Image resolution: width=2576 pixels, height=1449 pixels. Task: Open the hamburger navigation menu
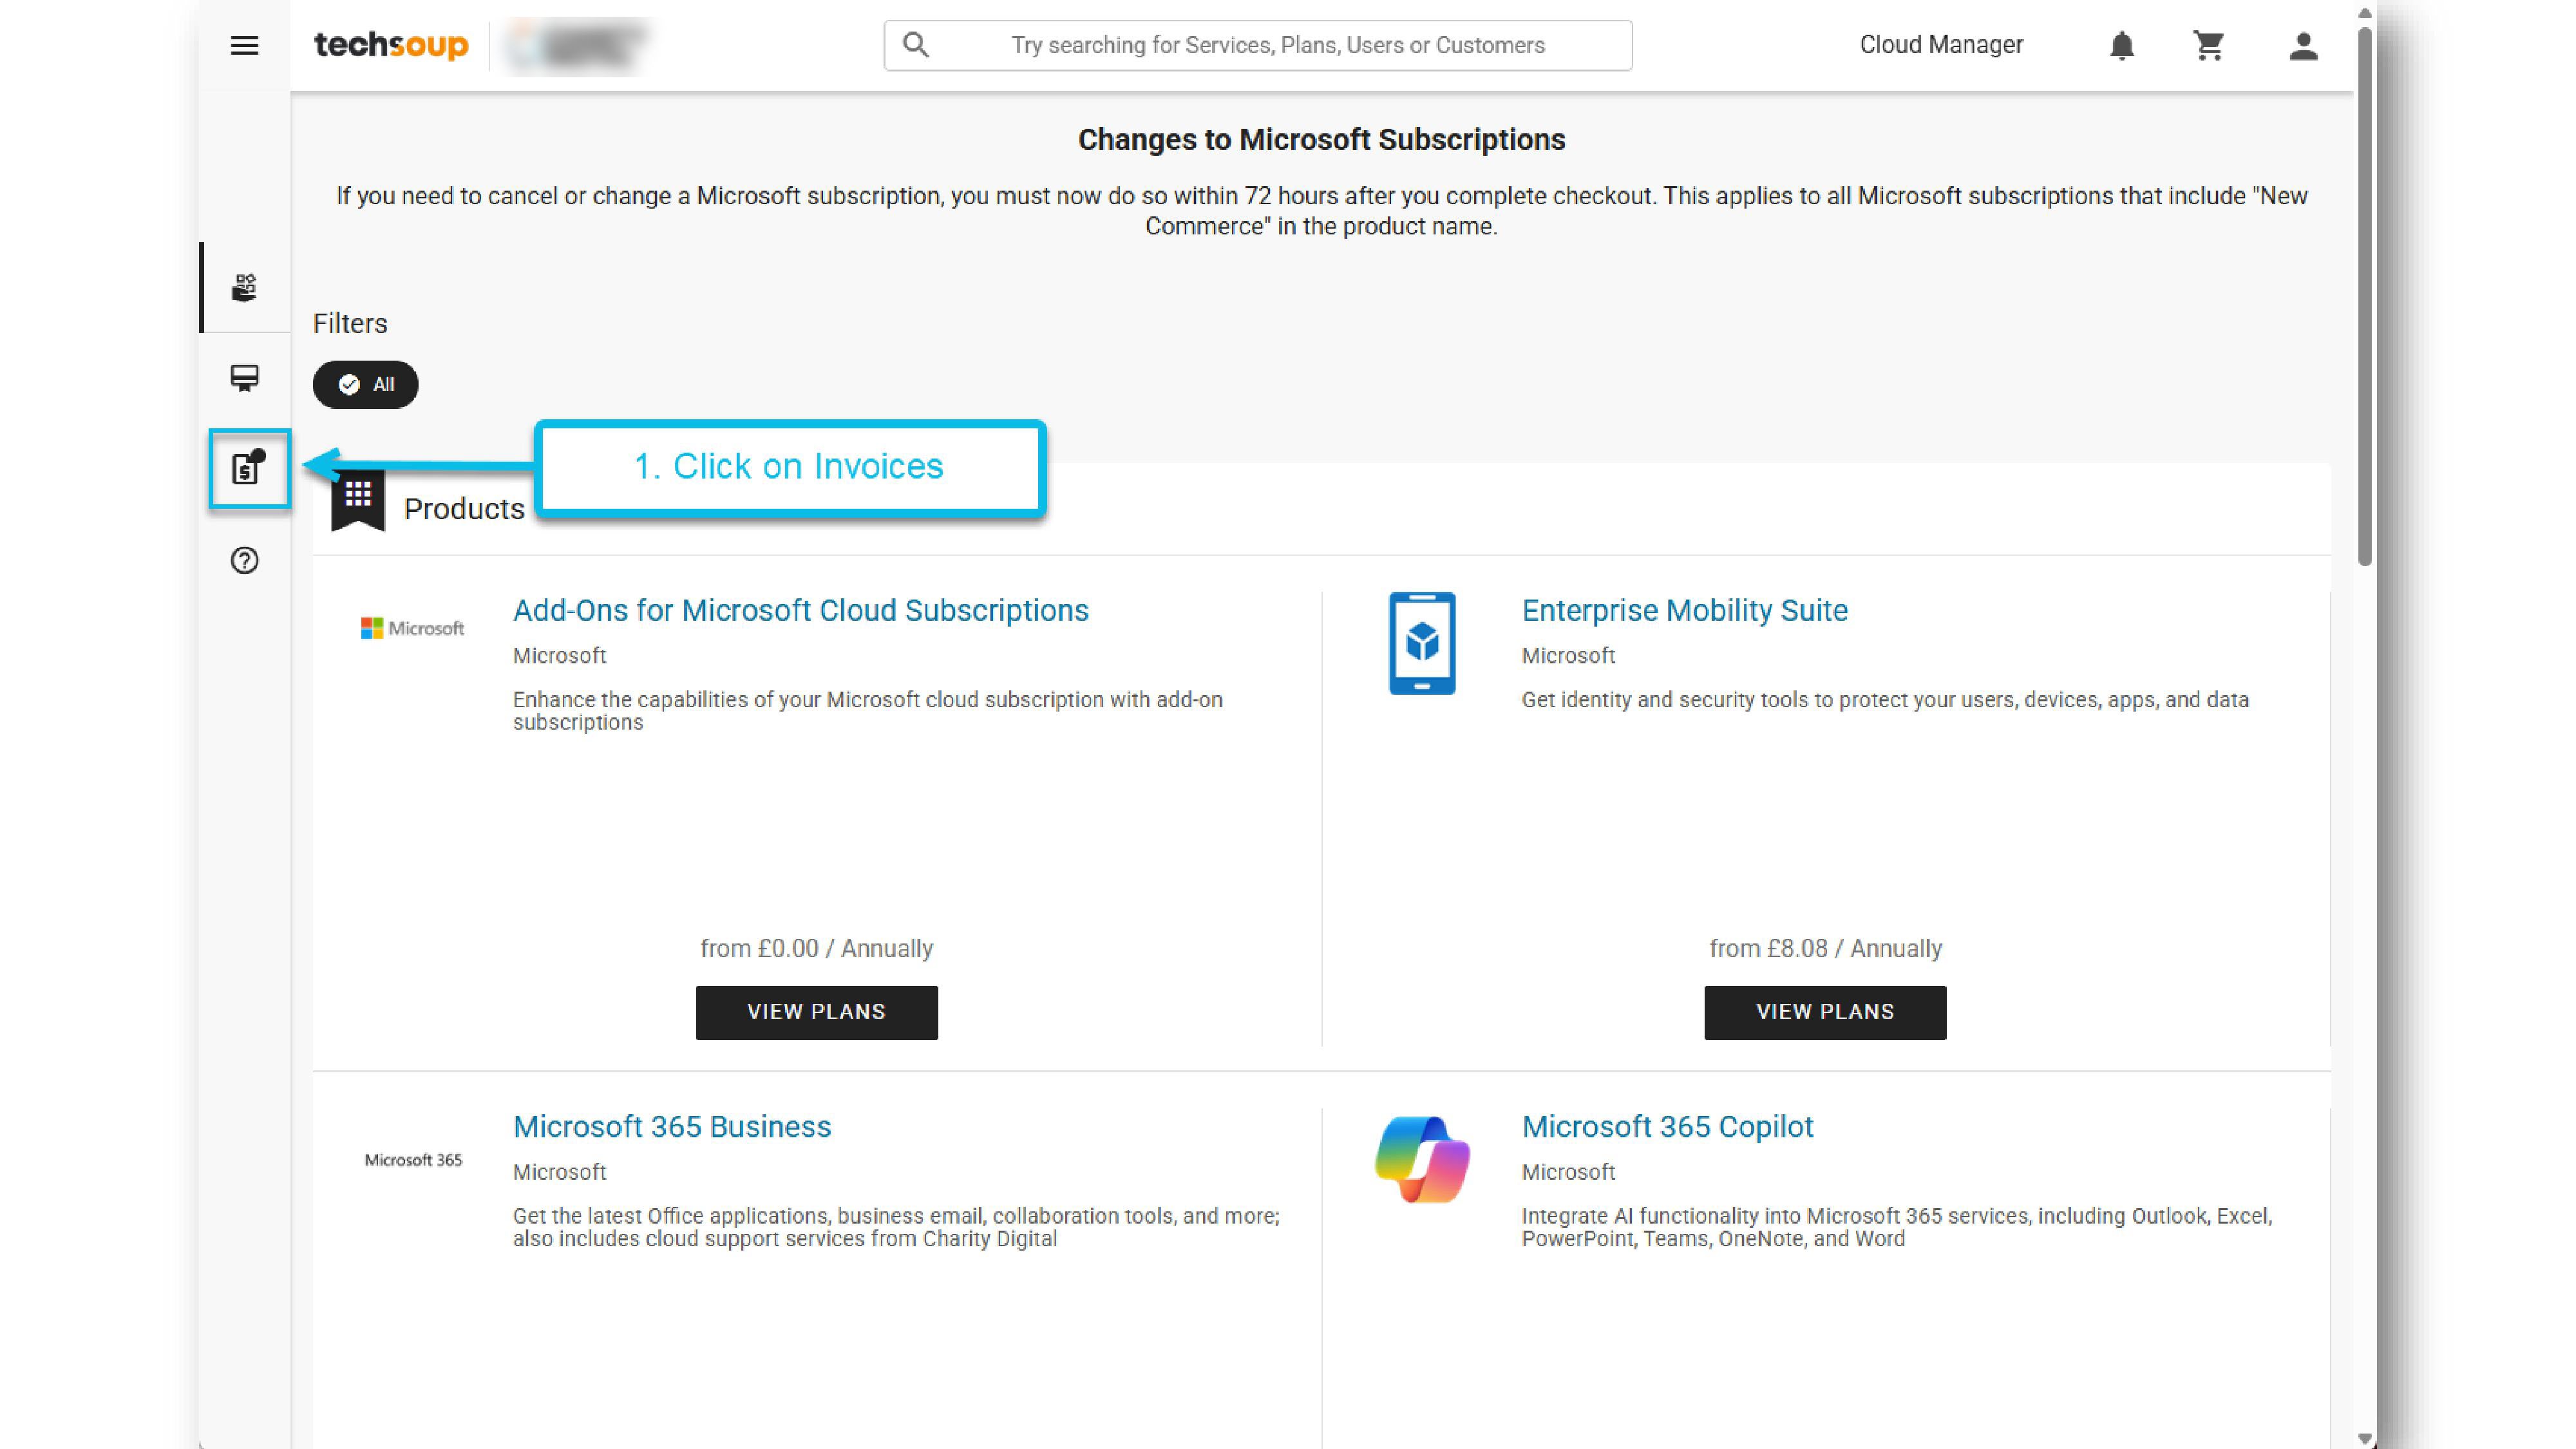point(244,45)
